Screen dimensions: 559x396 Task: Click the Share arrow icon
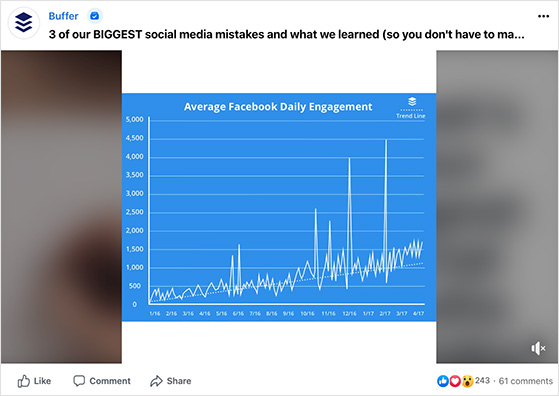tap(156, 381)
